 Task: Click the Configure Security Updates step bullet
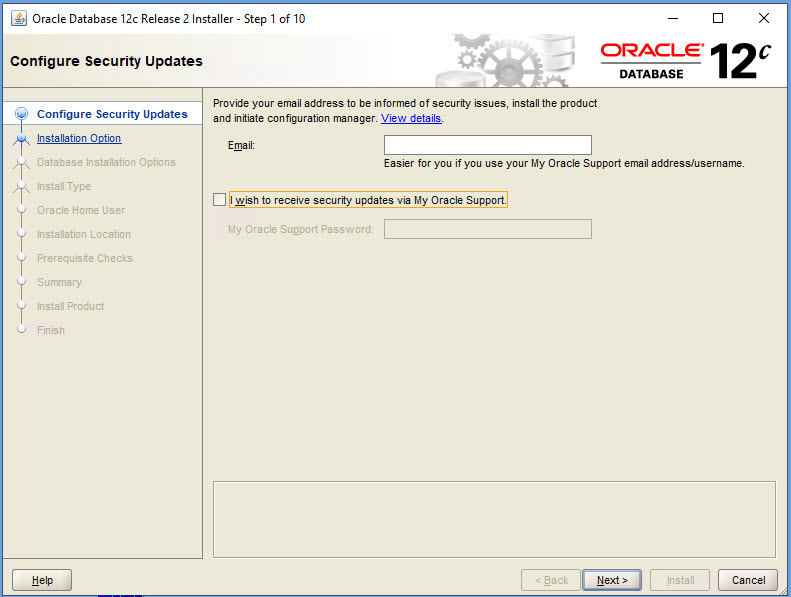pyautogui.click(x=21, y=114)
